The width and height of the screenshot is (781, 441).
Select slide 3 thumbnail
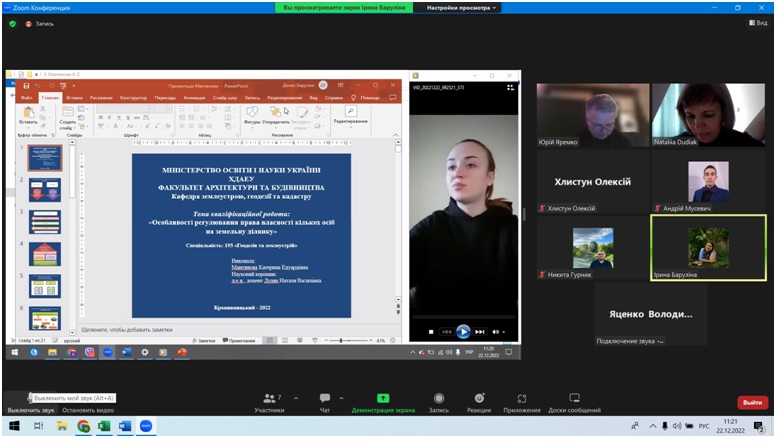45,222
